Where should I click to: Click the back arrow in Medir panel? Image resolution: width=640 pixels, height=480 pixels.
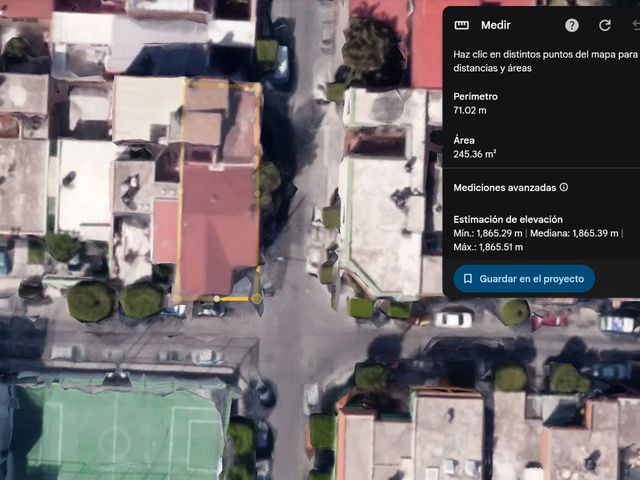click(x=636, y=25)
